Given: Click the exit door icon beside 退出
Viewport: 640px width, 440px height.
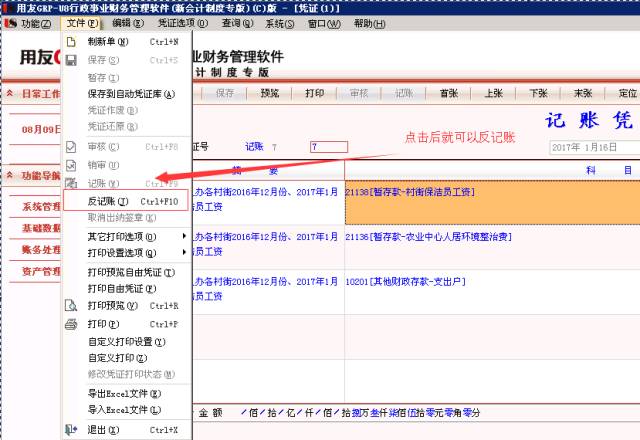Looking at the screenshot, I should 70,429.
